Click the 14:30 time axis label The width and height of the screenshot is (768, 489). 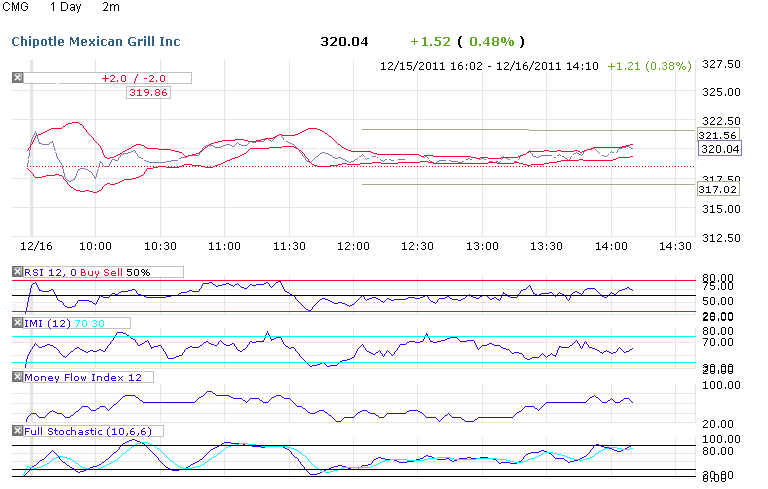click(675, 246)
